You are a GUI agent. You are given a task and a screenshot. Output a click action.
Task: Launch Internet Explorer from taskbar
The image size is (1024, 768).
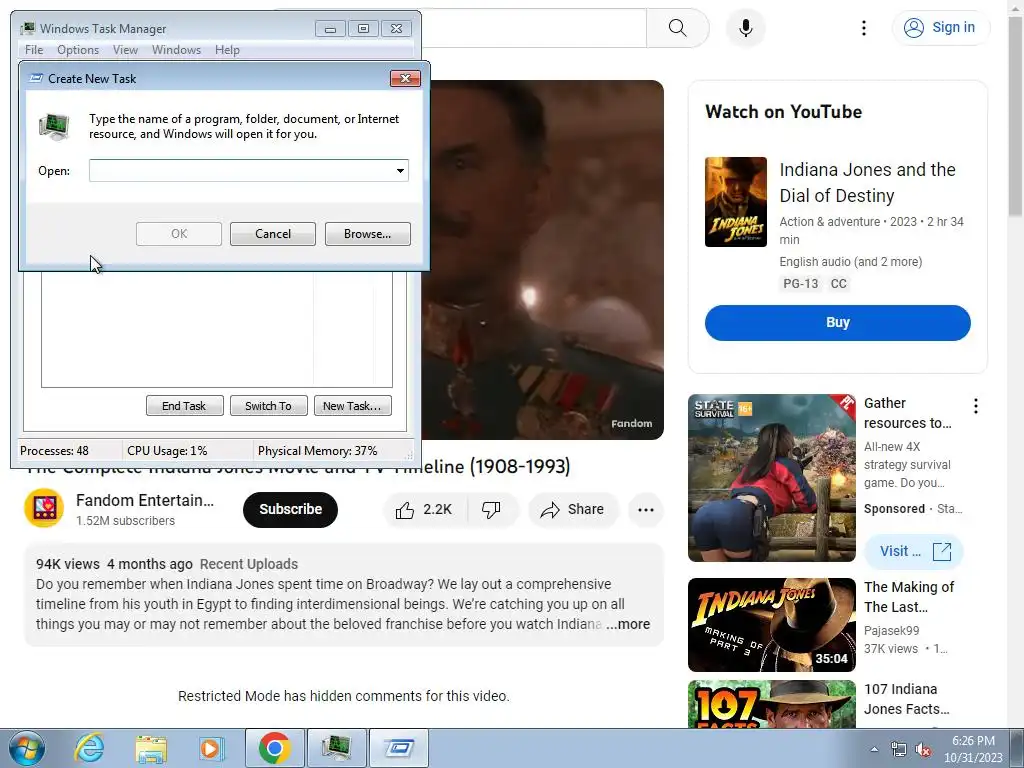89,748
